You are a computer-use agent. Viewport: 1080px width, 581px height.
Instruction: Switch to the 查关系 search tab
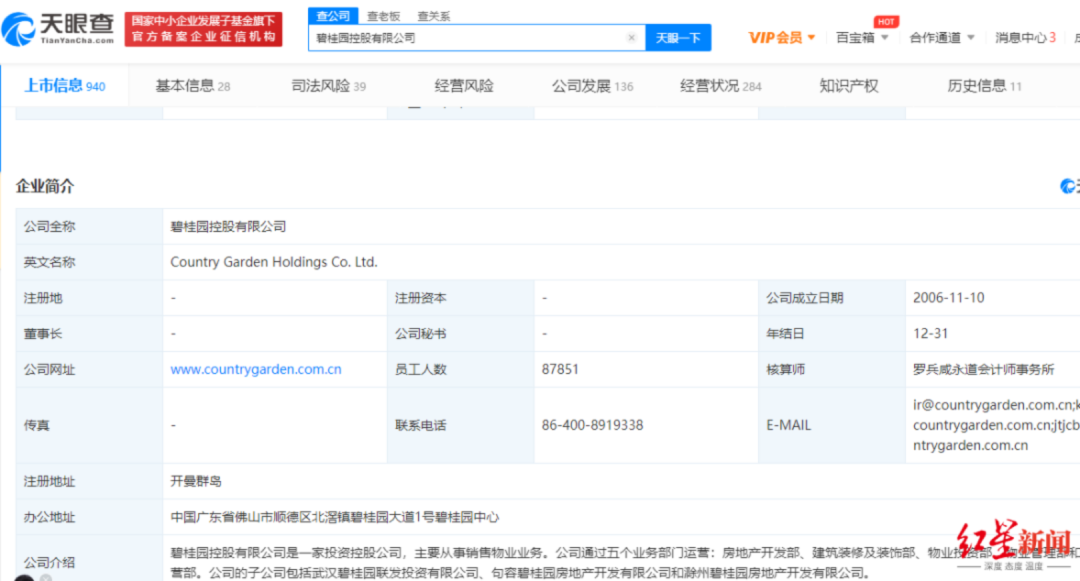[x=433, y=15]
